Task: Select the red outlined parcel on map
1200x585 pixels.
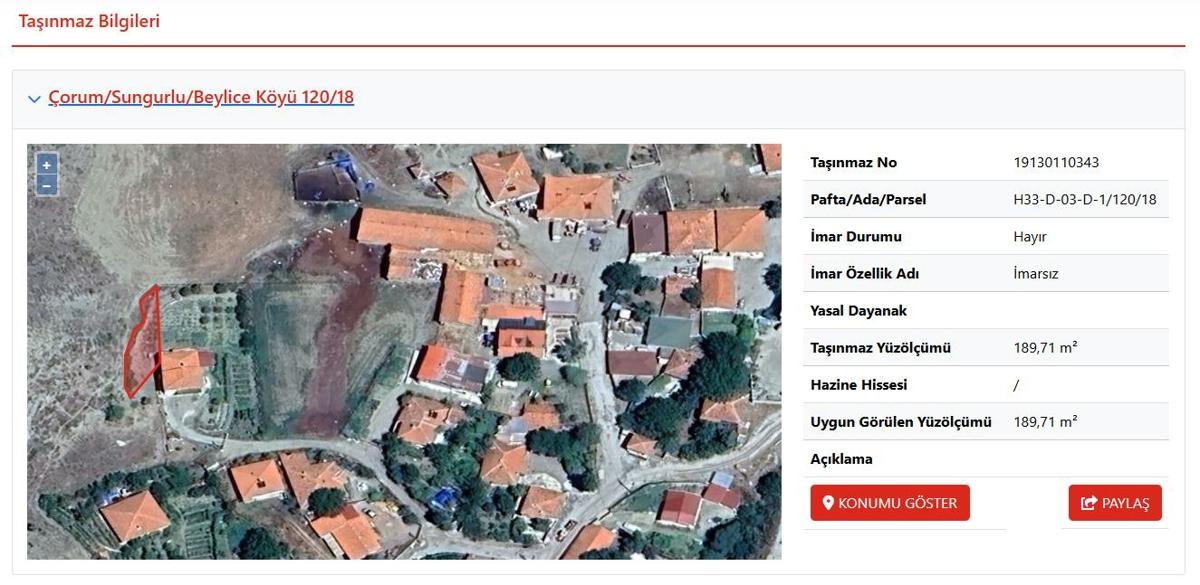Action: point(140,345)
